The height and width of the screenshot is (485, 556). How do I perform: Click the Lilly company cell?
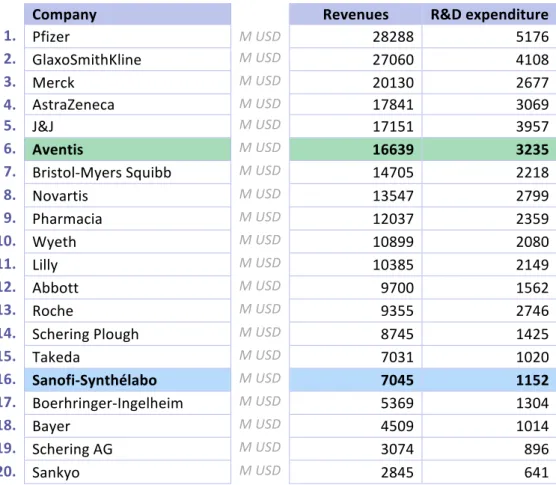tap(128, 264)
